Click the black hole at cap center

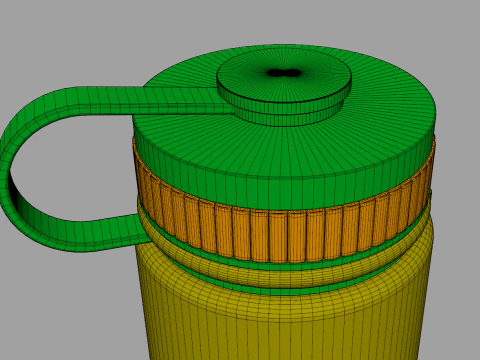[x=283, y=73]
